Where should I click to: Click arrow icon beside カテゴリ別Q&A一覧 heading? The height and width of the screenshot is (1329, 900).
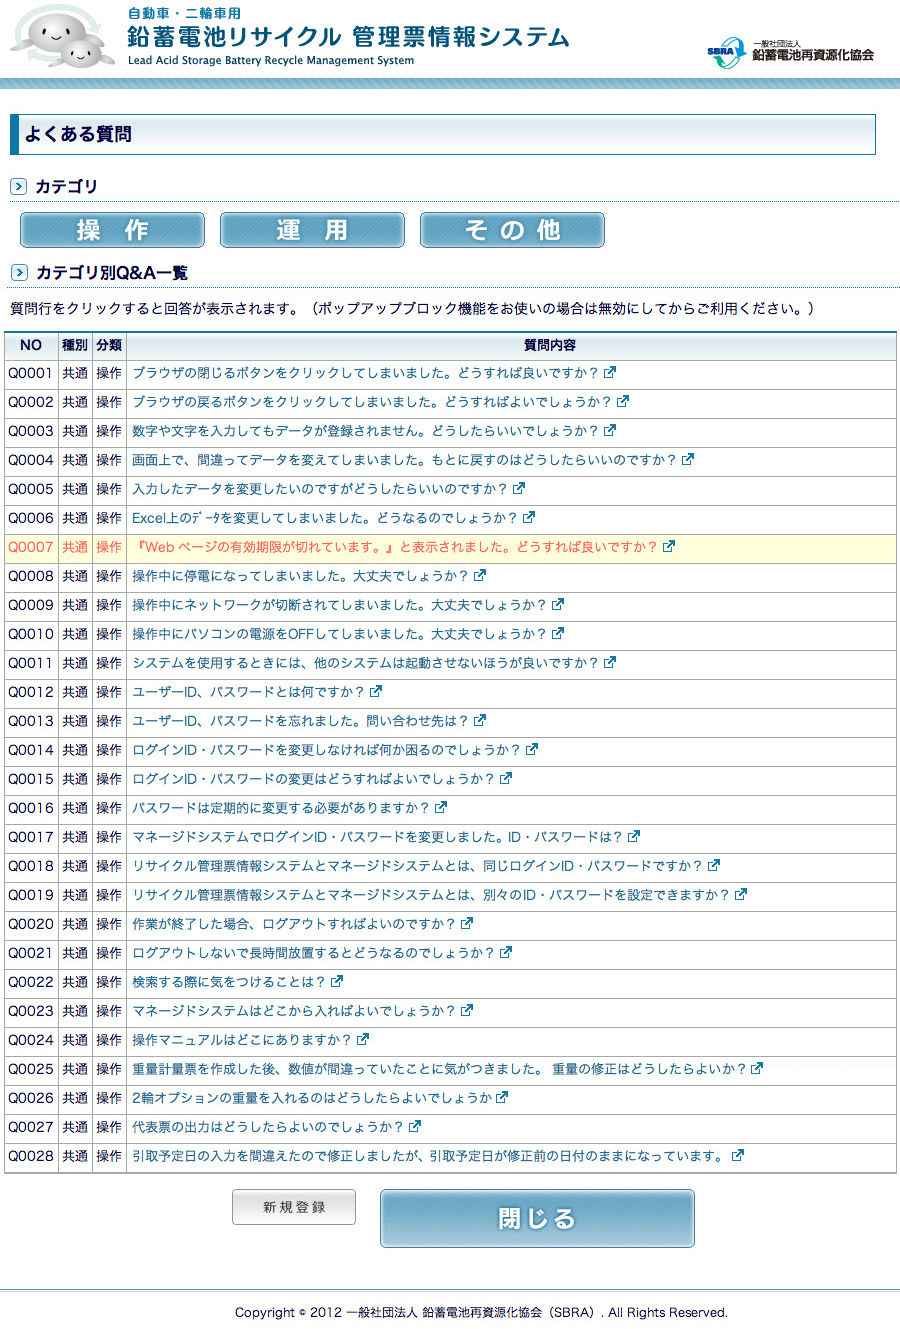coord(18,273)
